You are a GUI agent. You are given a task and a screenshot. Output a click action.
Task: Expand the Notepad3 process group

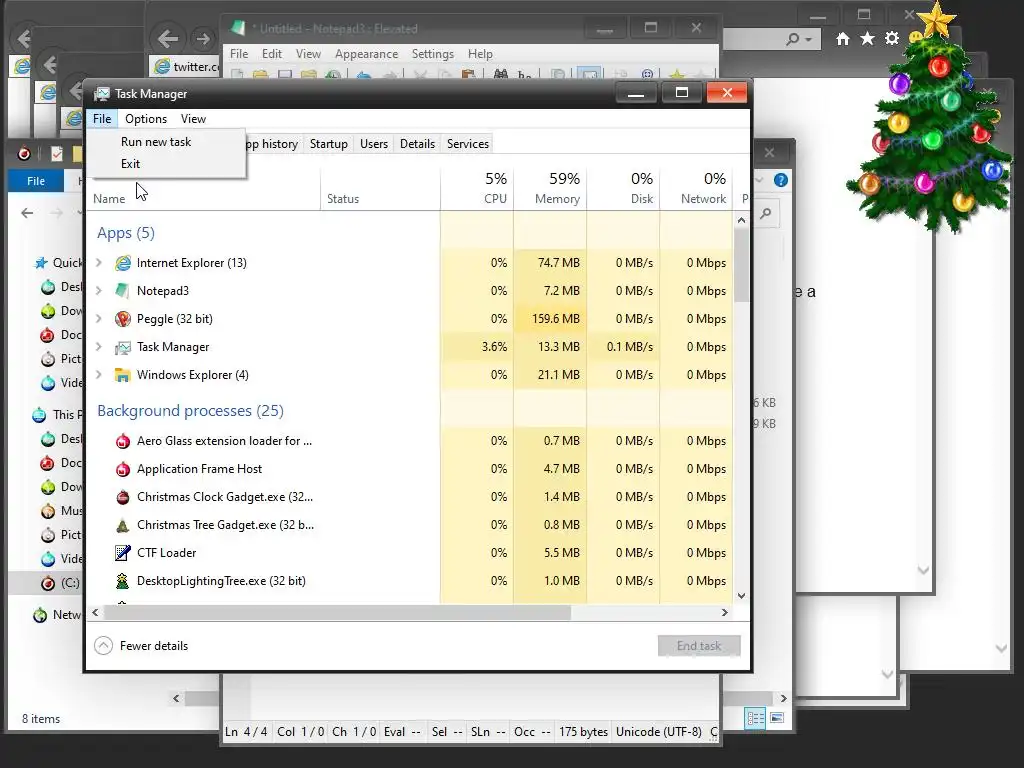(99, 291)
